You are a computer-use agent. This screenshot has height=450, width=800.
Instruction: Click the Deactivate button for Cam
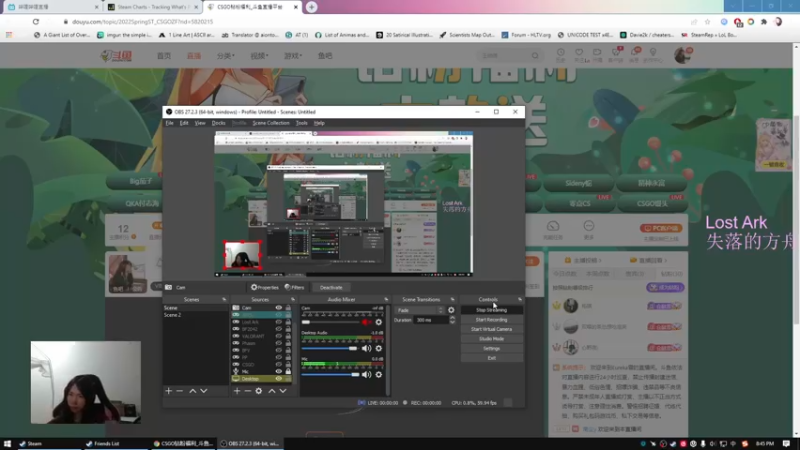point(331,288)
